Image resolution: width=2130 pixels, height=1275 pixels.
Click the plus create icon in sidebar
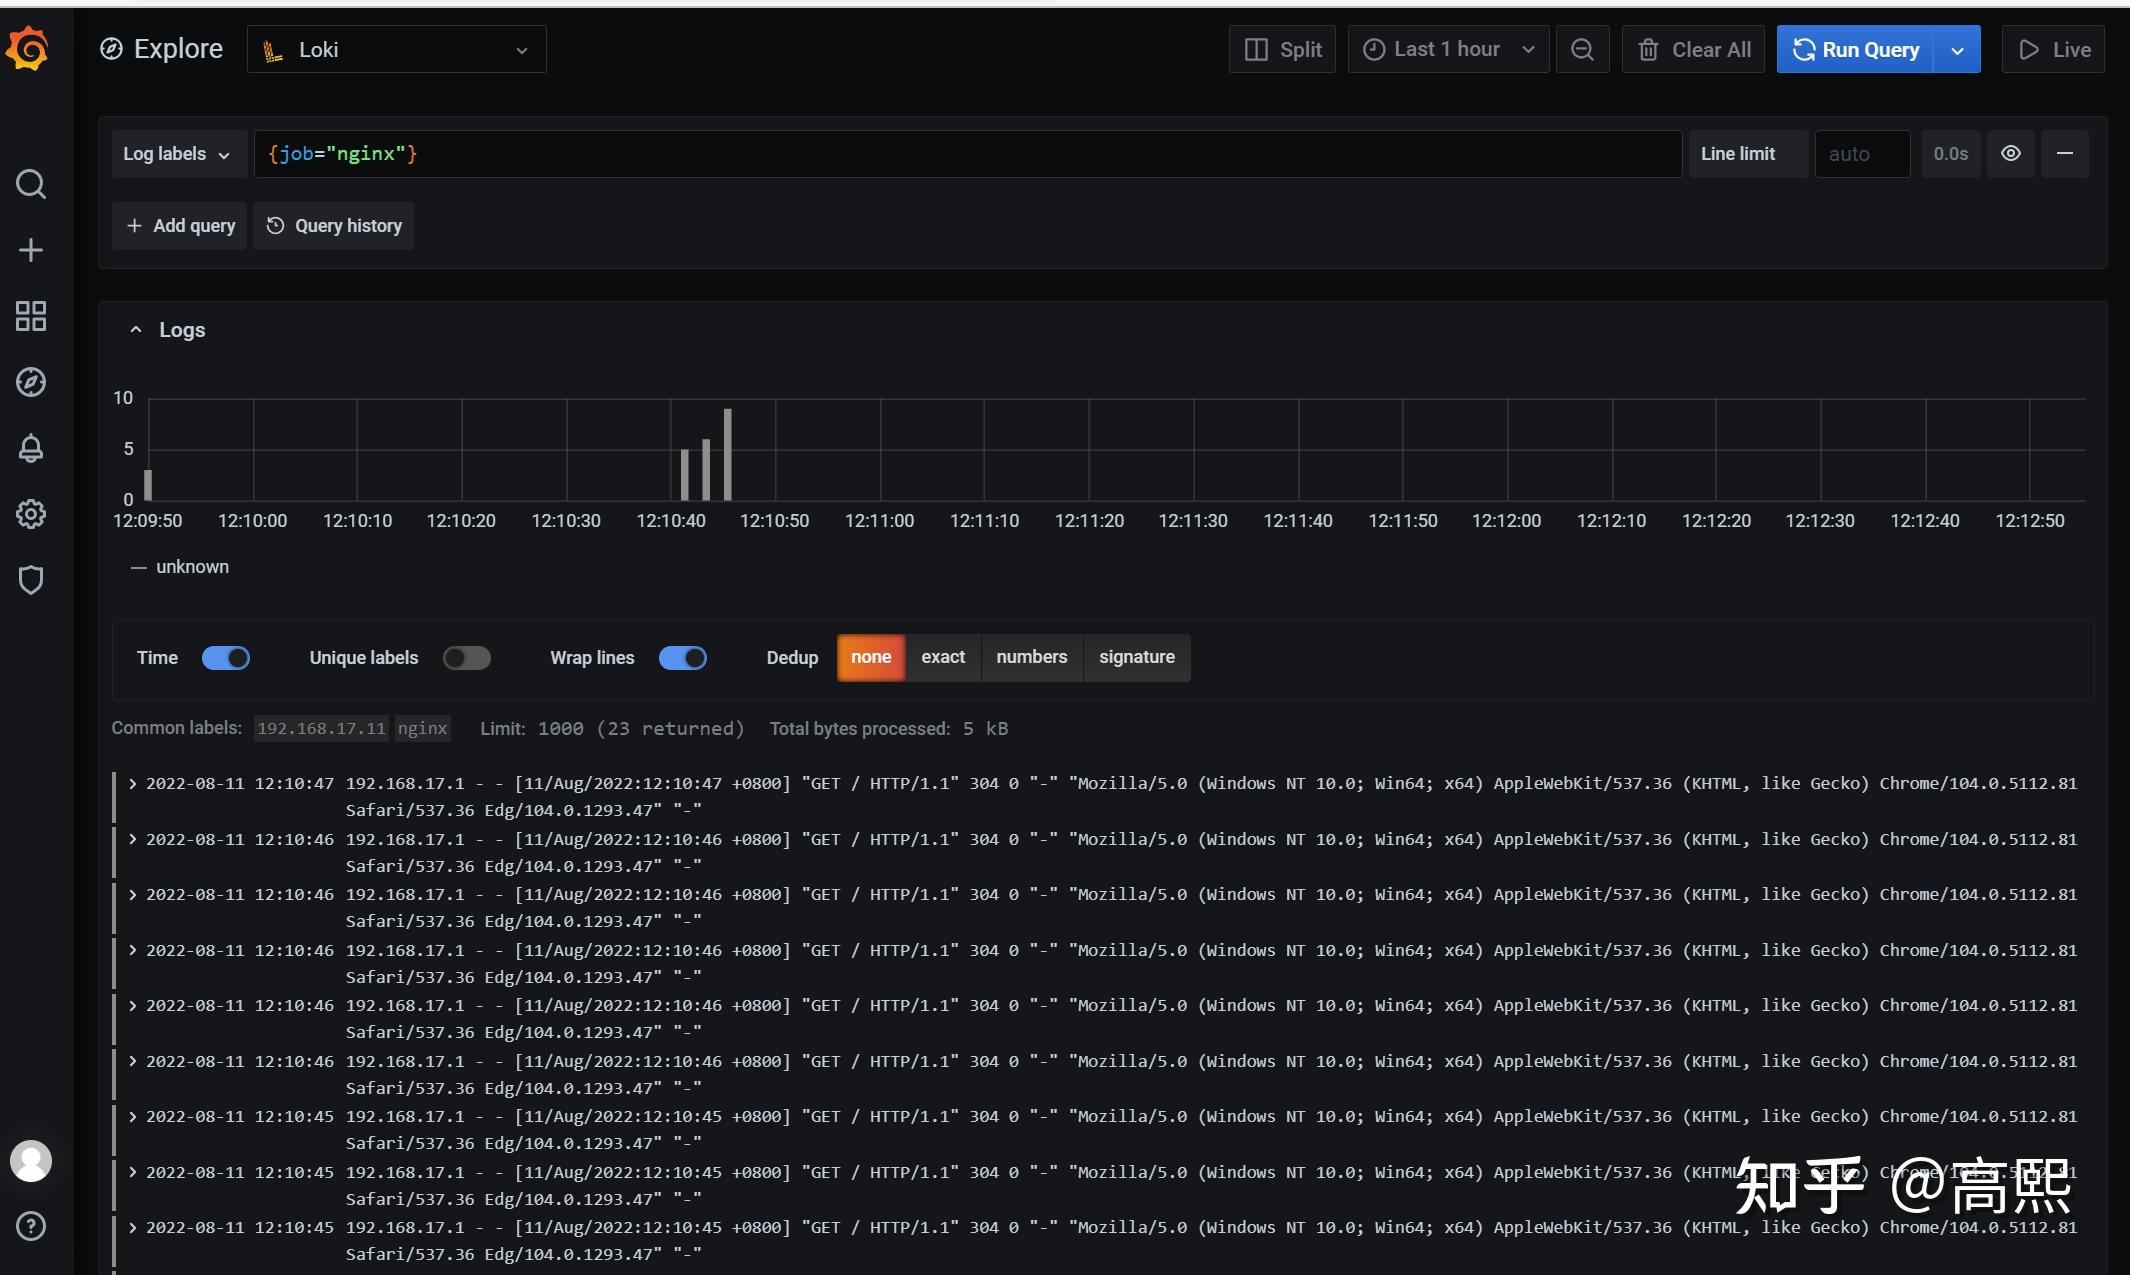pyautogui.click(x=31, y=250)
